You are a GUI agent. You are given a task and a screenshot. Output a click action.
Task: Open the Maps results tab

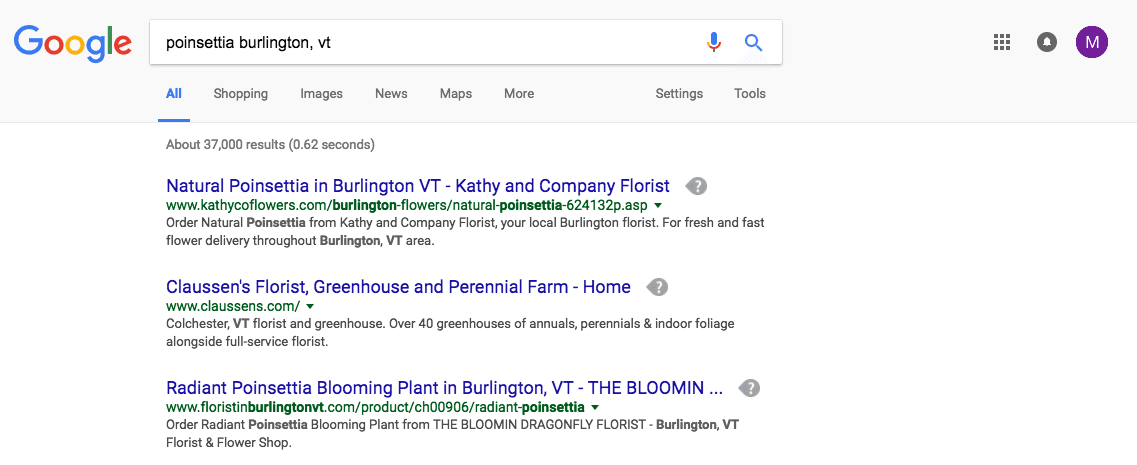tap(455, 94)
